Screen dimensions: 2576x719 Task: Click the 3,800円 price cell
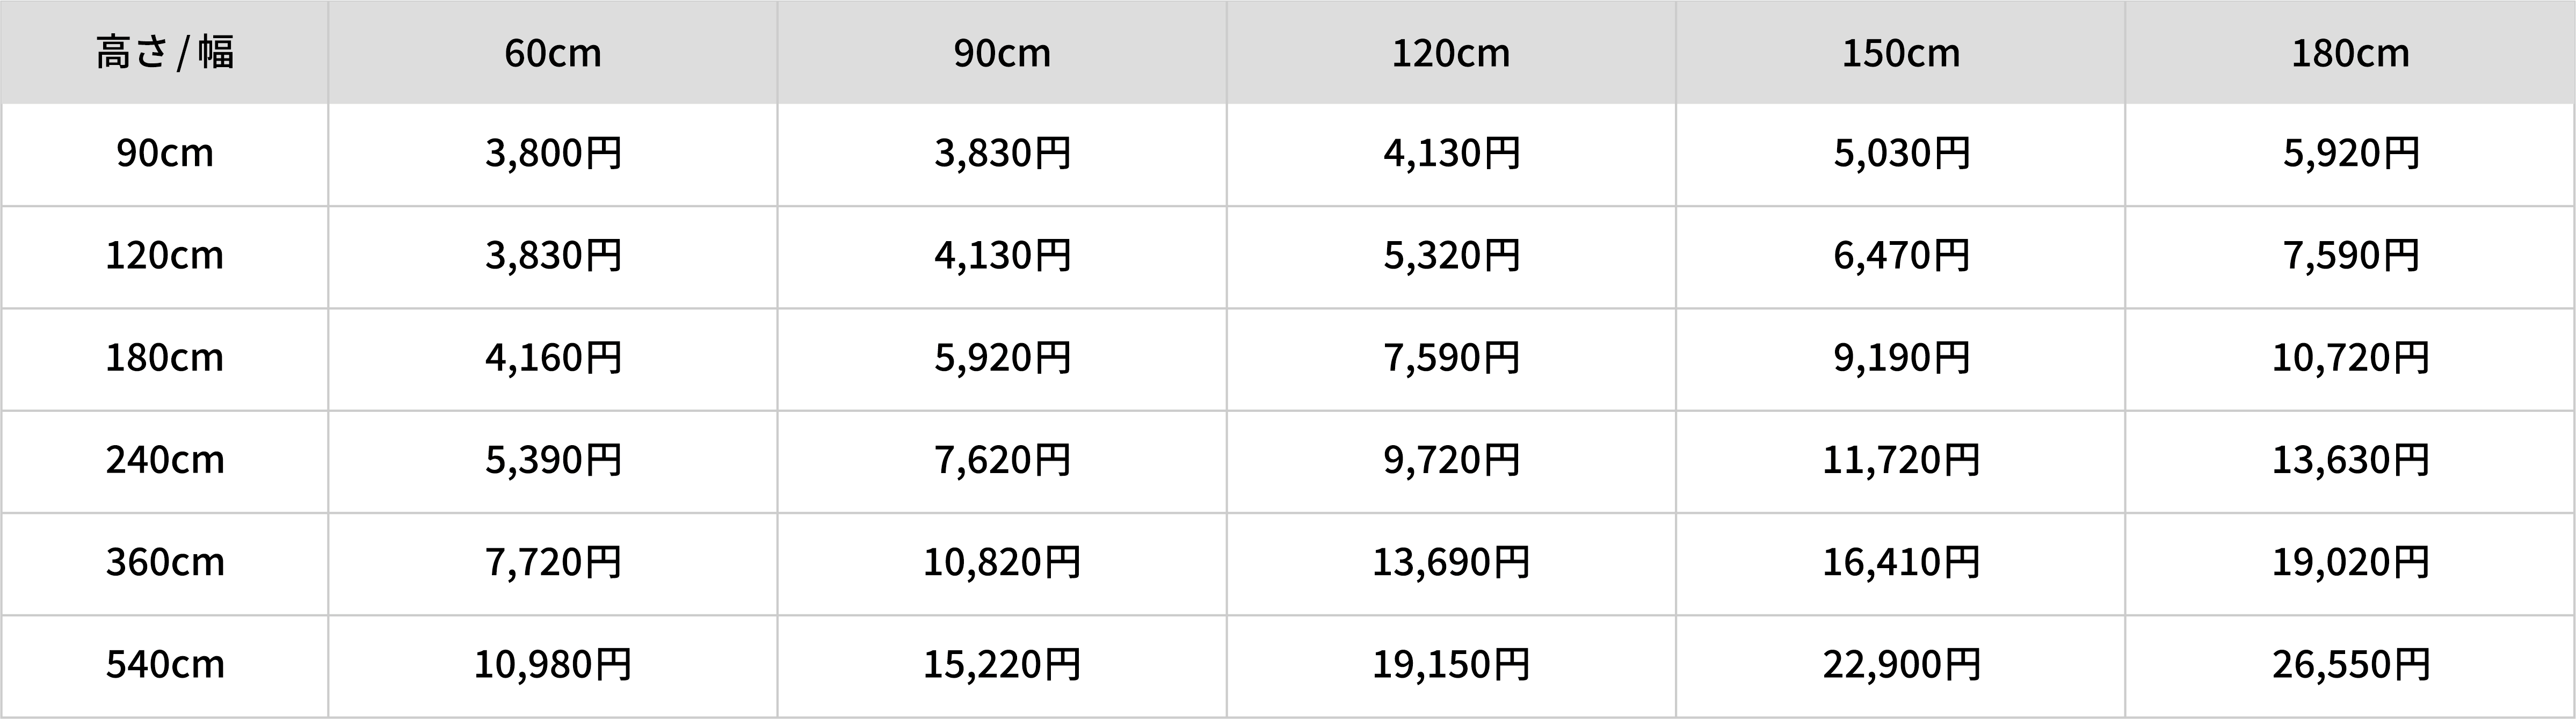[x=553, y=153]
